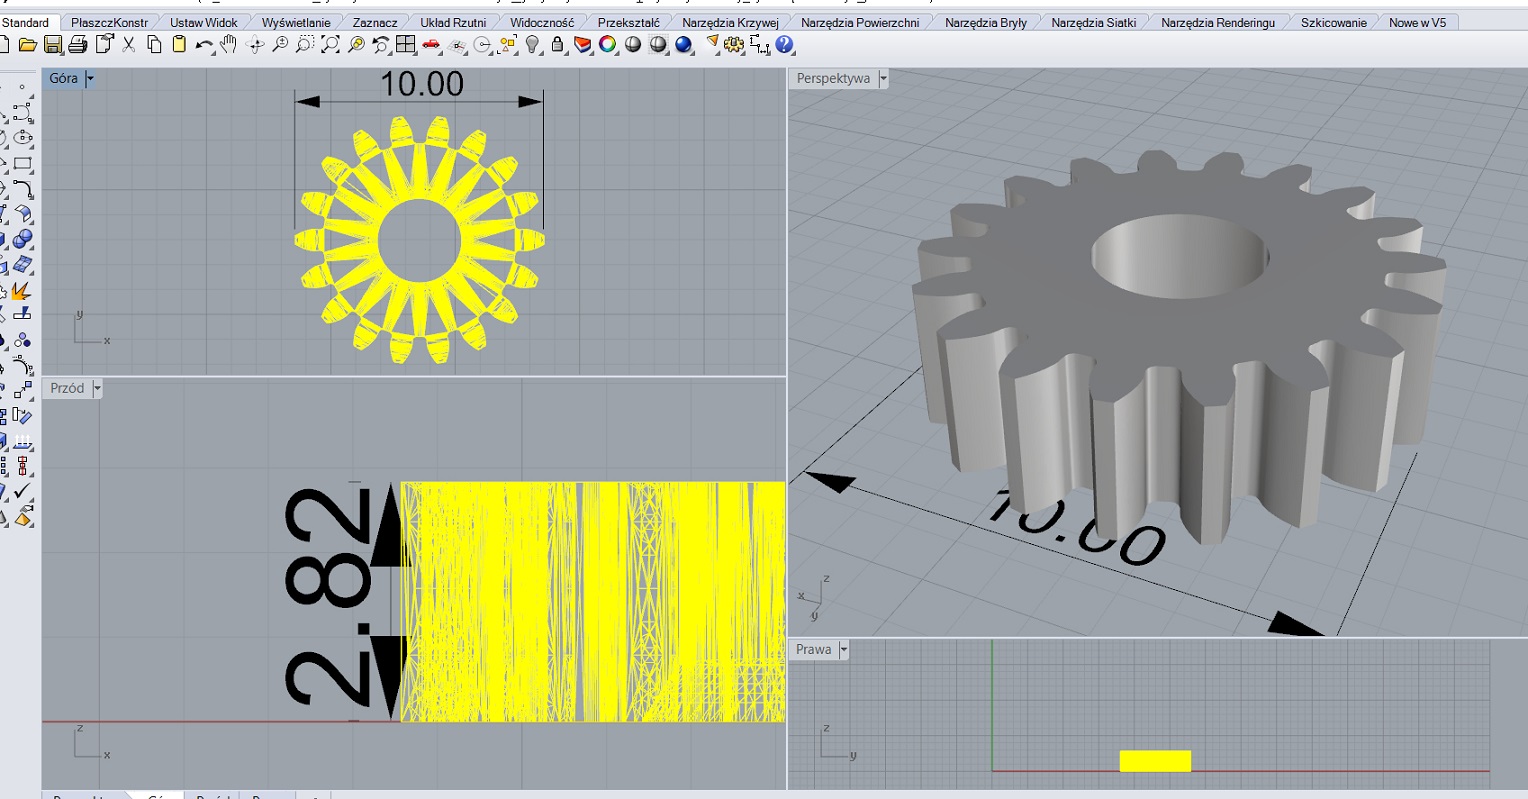The width and height of the screenshot is (1528, 799).
Task: Open the Nowe w V5 tab
Action: (1417, 22)
